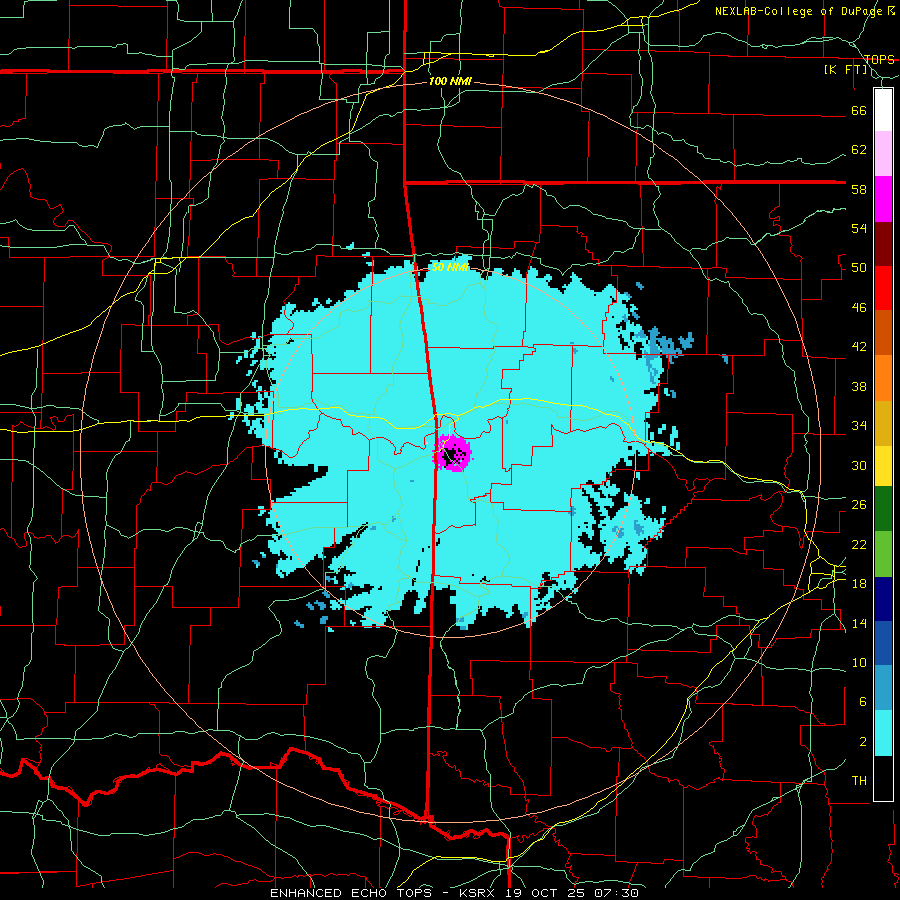This screenshot has width=900, height=900.
Task: Click the legend value '62'
Action: 859,150
